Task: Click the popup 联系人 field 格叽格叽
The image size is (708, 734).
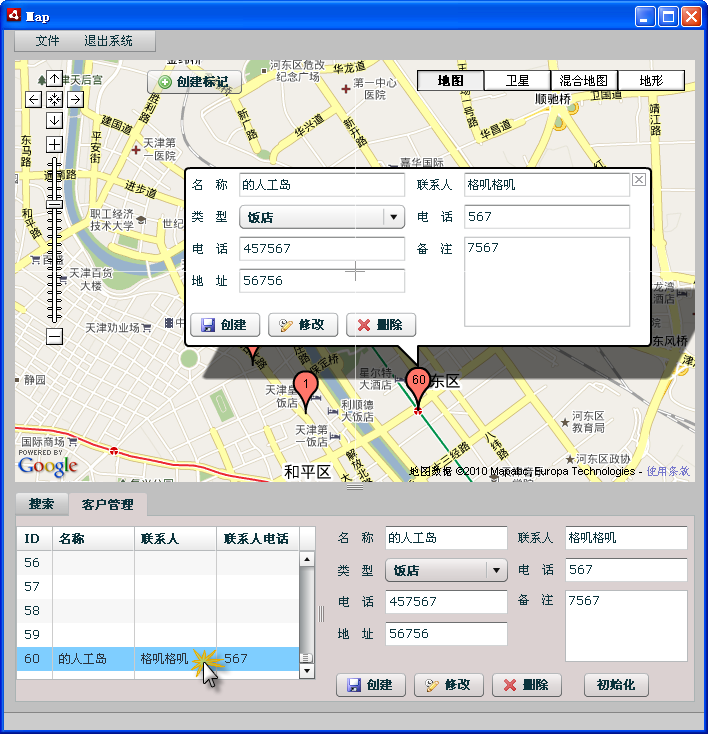Action: [547, 184]
